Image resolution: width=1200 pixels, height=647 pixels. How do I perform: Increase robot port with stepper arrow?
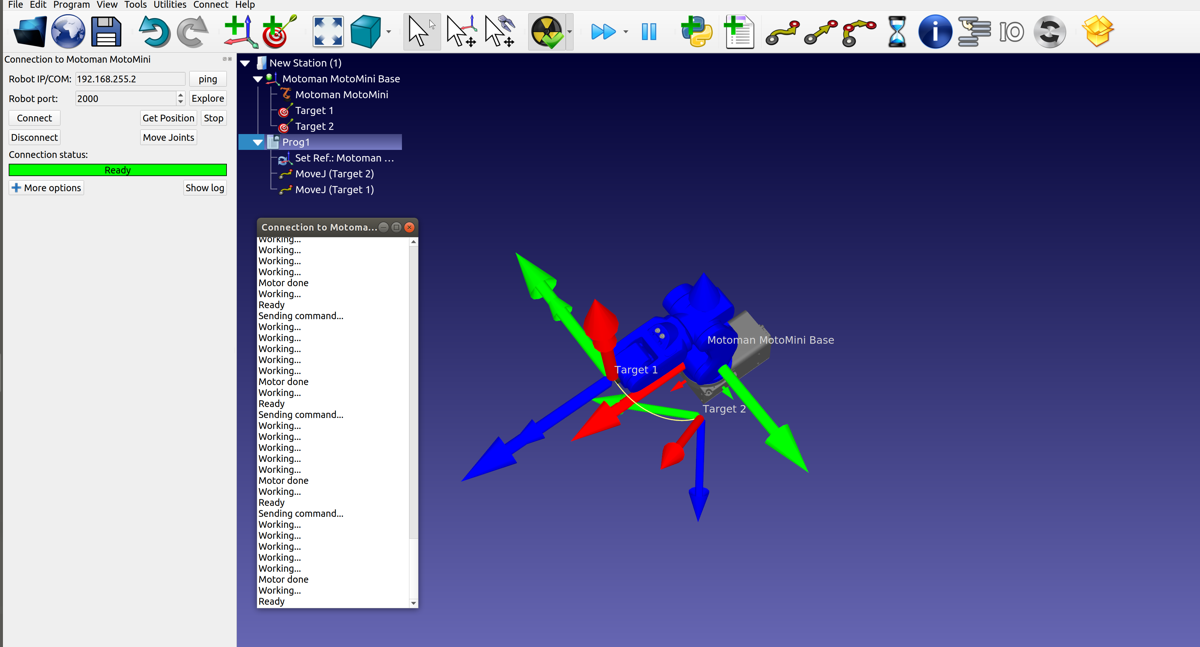coord(181,96)
